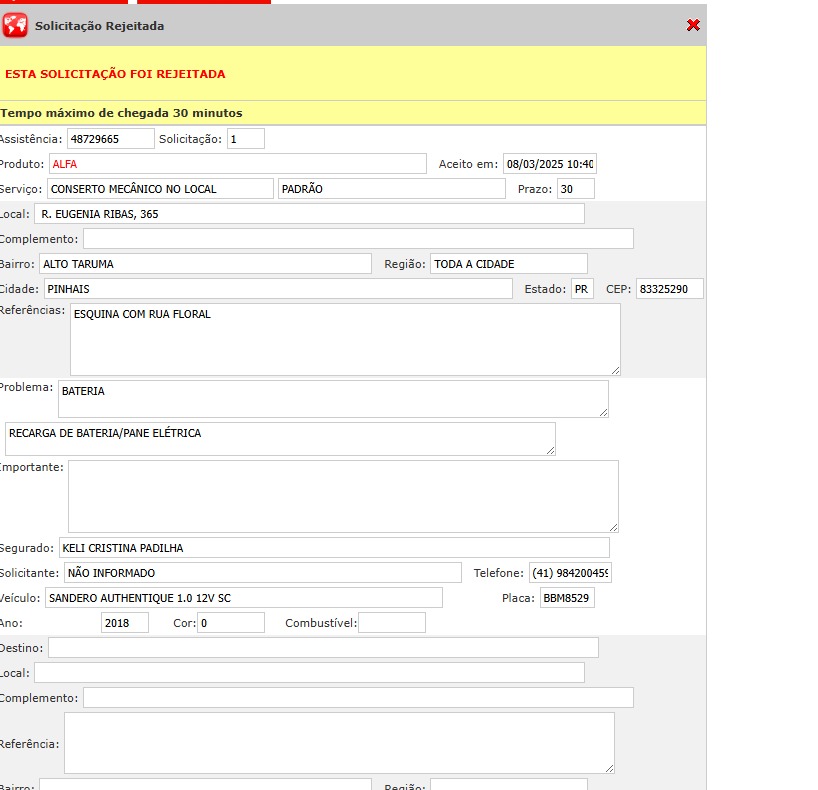Focus the Aceito em date field

(549, 164)
